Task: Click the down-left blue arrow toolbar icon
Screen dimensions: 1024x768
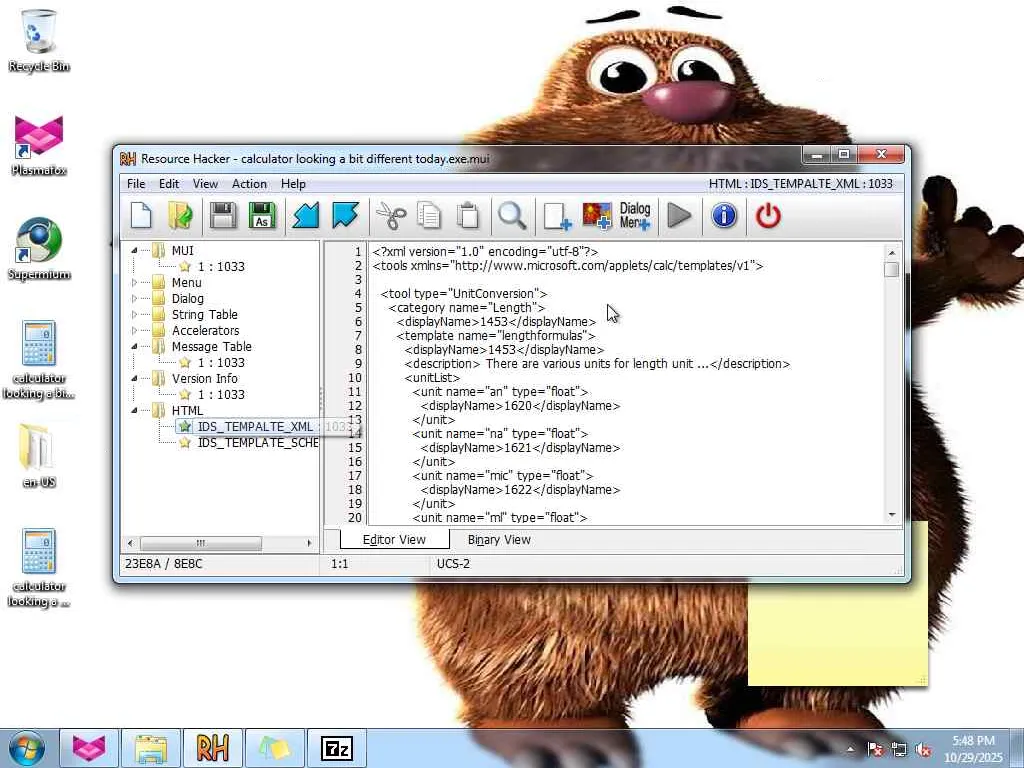Action: coord(305,216)
